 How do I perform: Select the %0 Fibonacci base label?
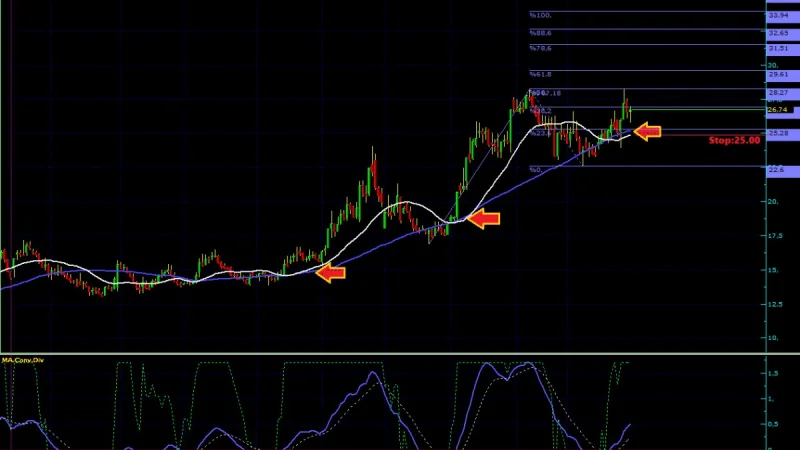click(x=536, y=169)
